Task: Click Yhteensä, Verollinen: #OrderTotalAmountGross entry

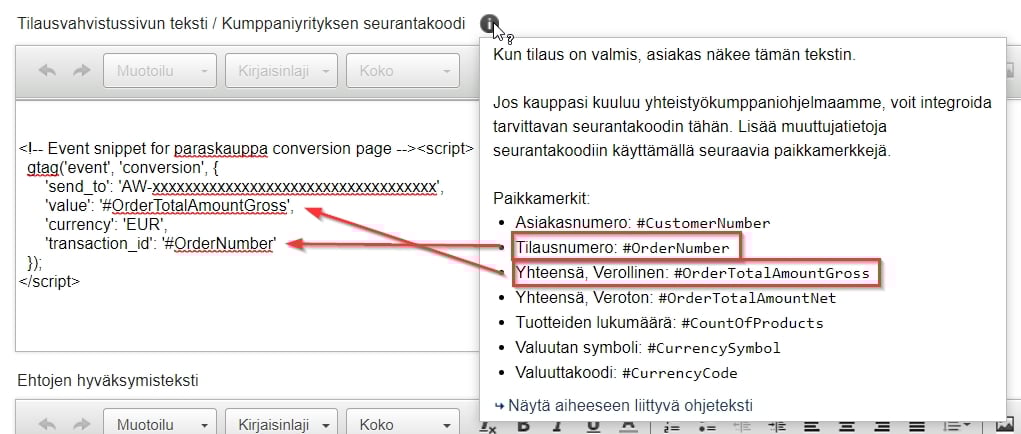Action: (x=695, y=273)
